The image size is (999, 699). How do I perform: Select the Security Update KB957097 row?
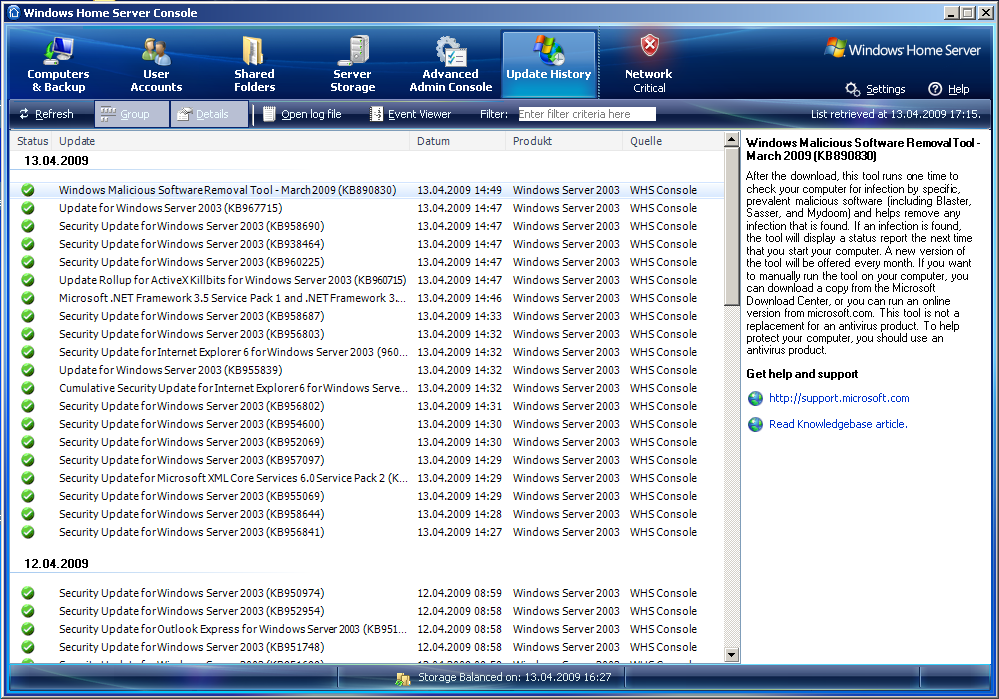click(x=366, y=460)
